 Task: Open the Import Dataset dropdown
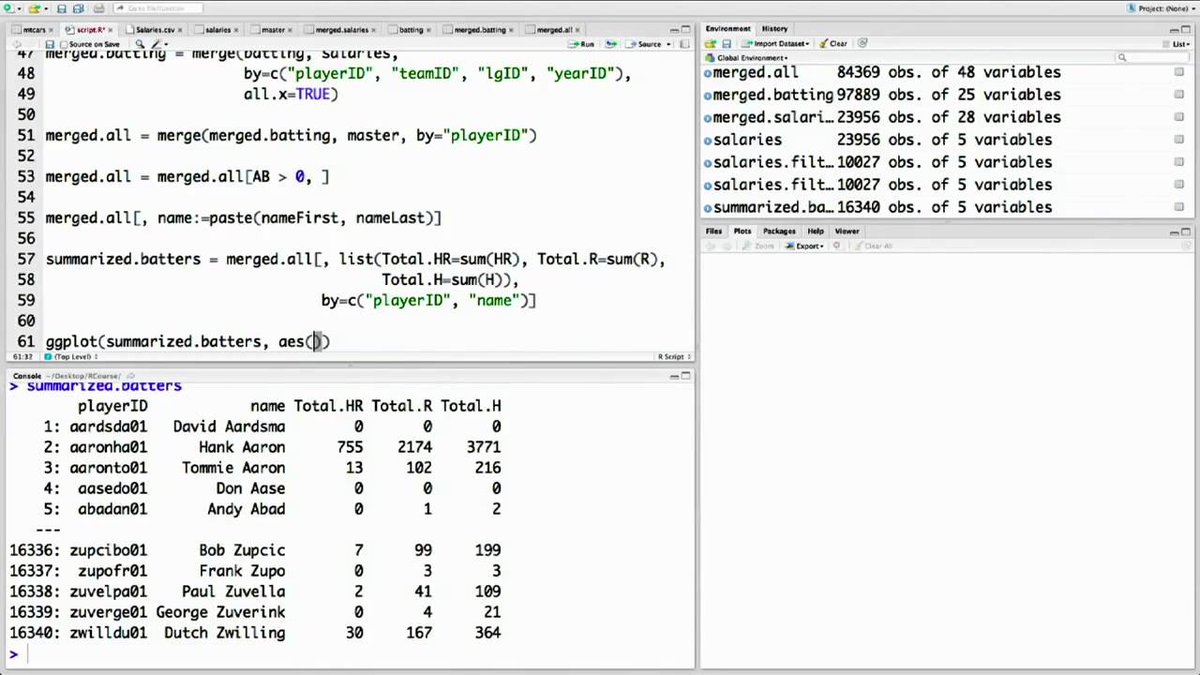[777, 44]
